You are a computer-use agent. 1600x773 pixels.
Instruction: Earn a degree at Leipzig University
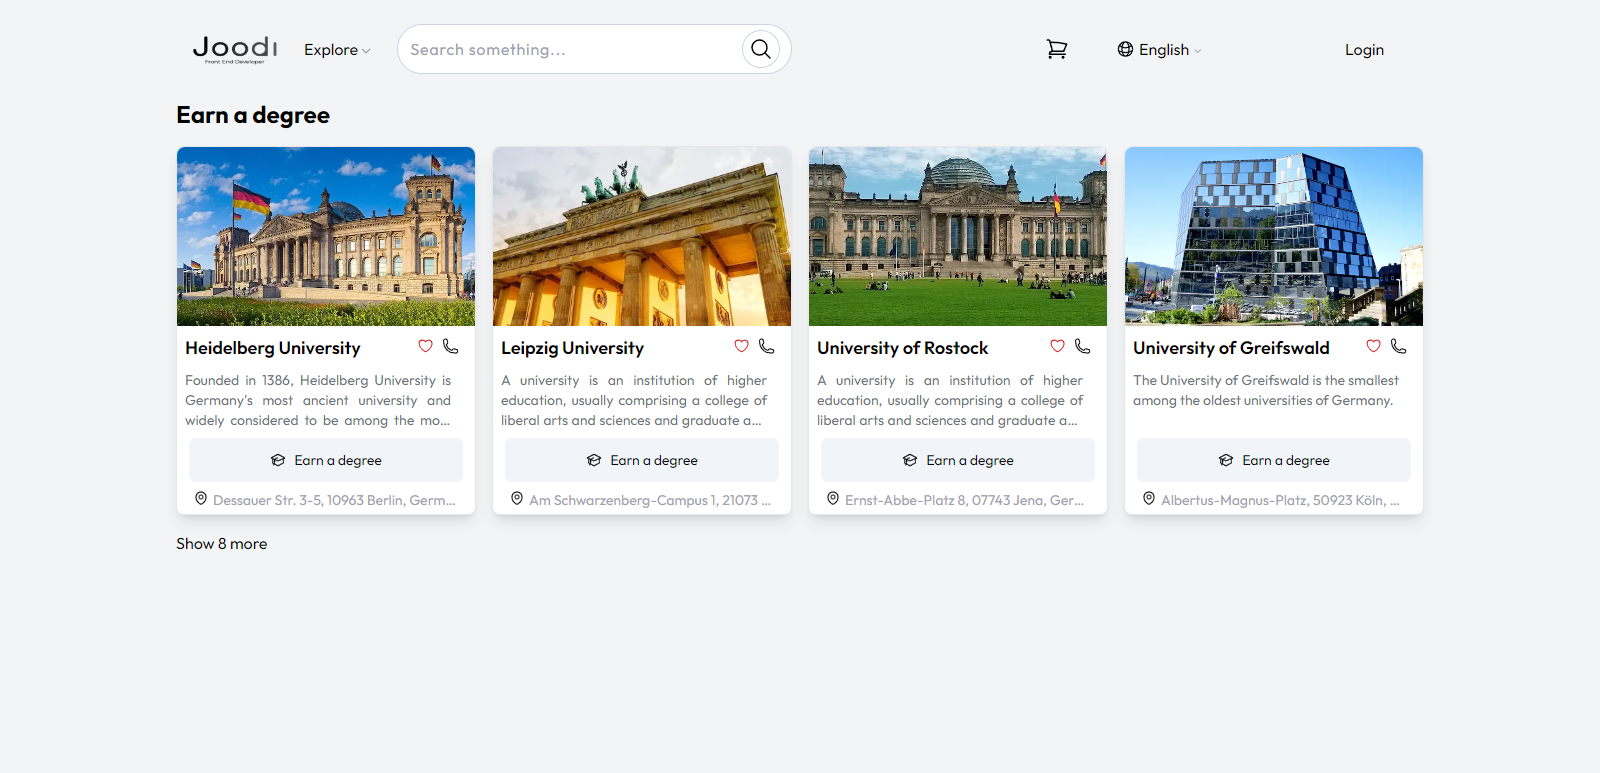pyautogui.click(x=642, y=460)
